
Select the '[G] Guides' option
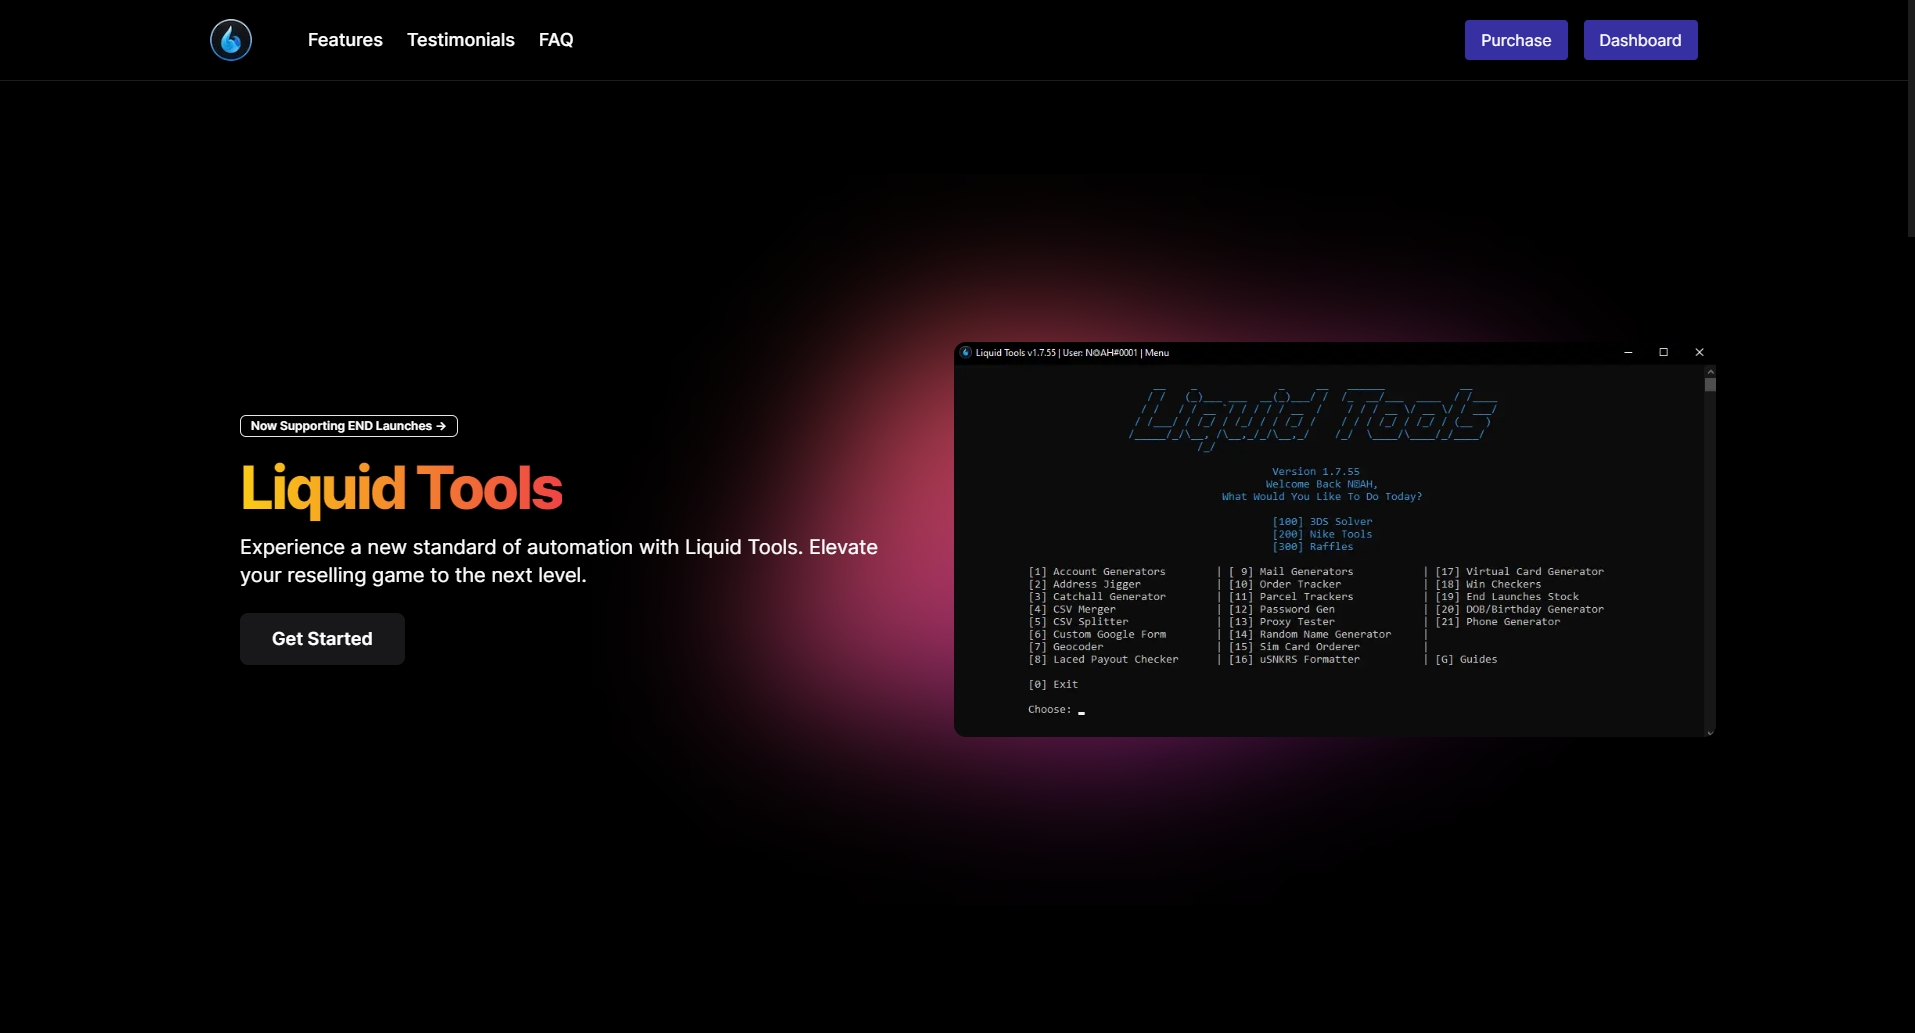1465,659
